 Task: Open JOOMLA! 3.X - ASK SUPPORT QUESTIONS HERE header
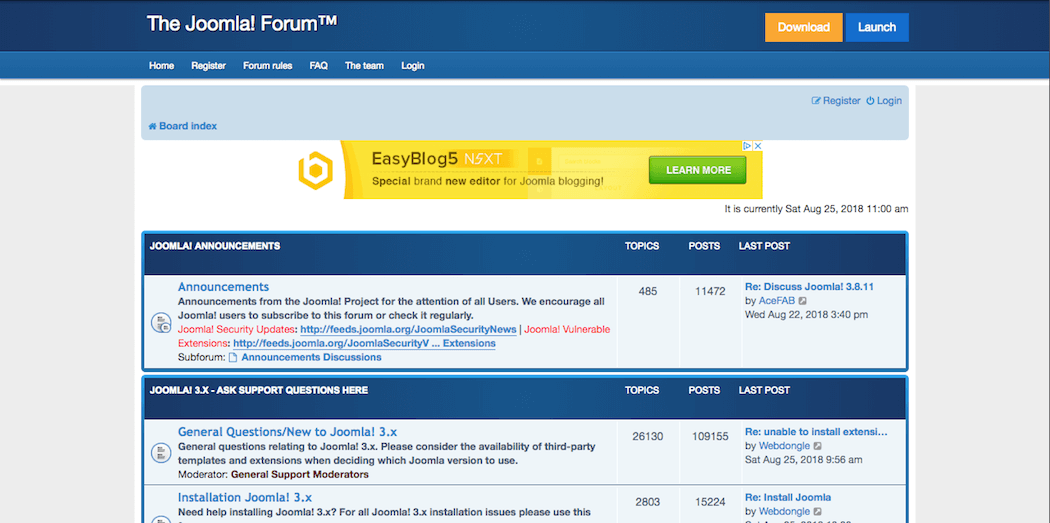pos(258,390)
